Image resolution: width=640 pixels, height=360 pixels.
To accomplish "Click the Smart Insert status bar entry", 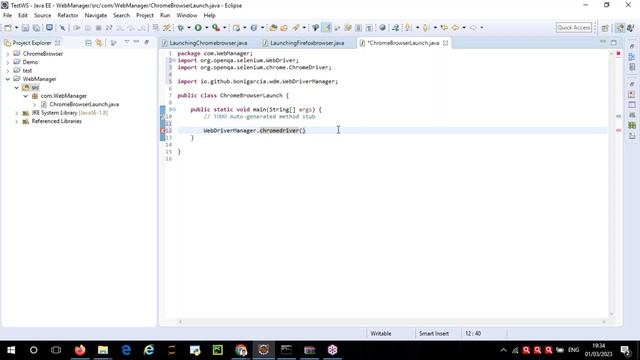I will [433, 333].
